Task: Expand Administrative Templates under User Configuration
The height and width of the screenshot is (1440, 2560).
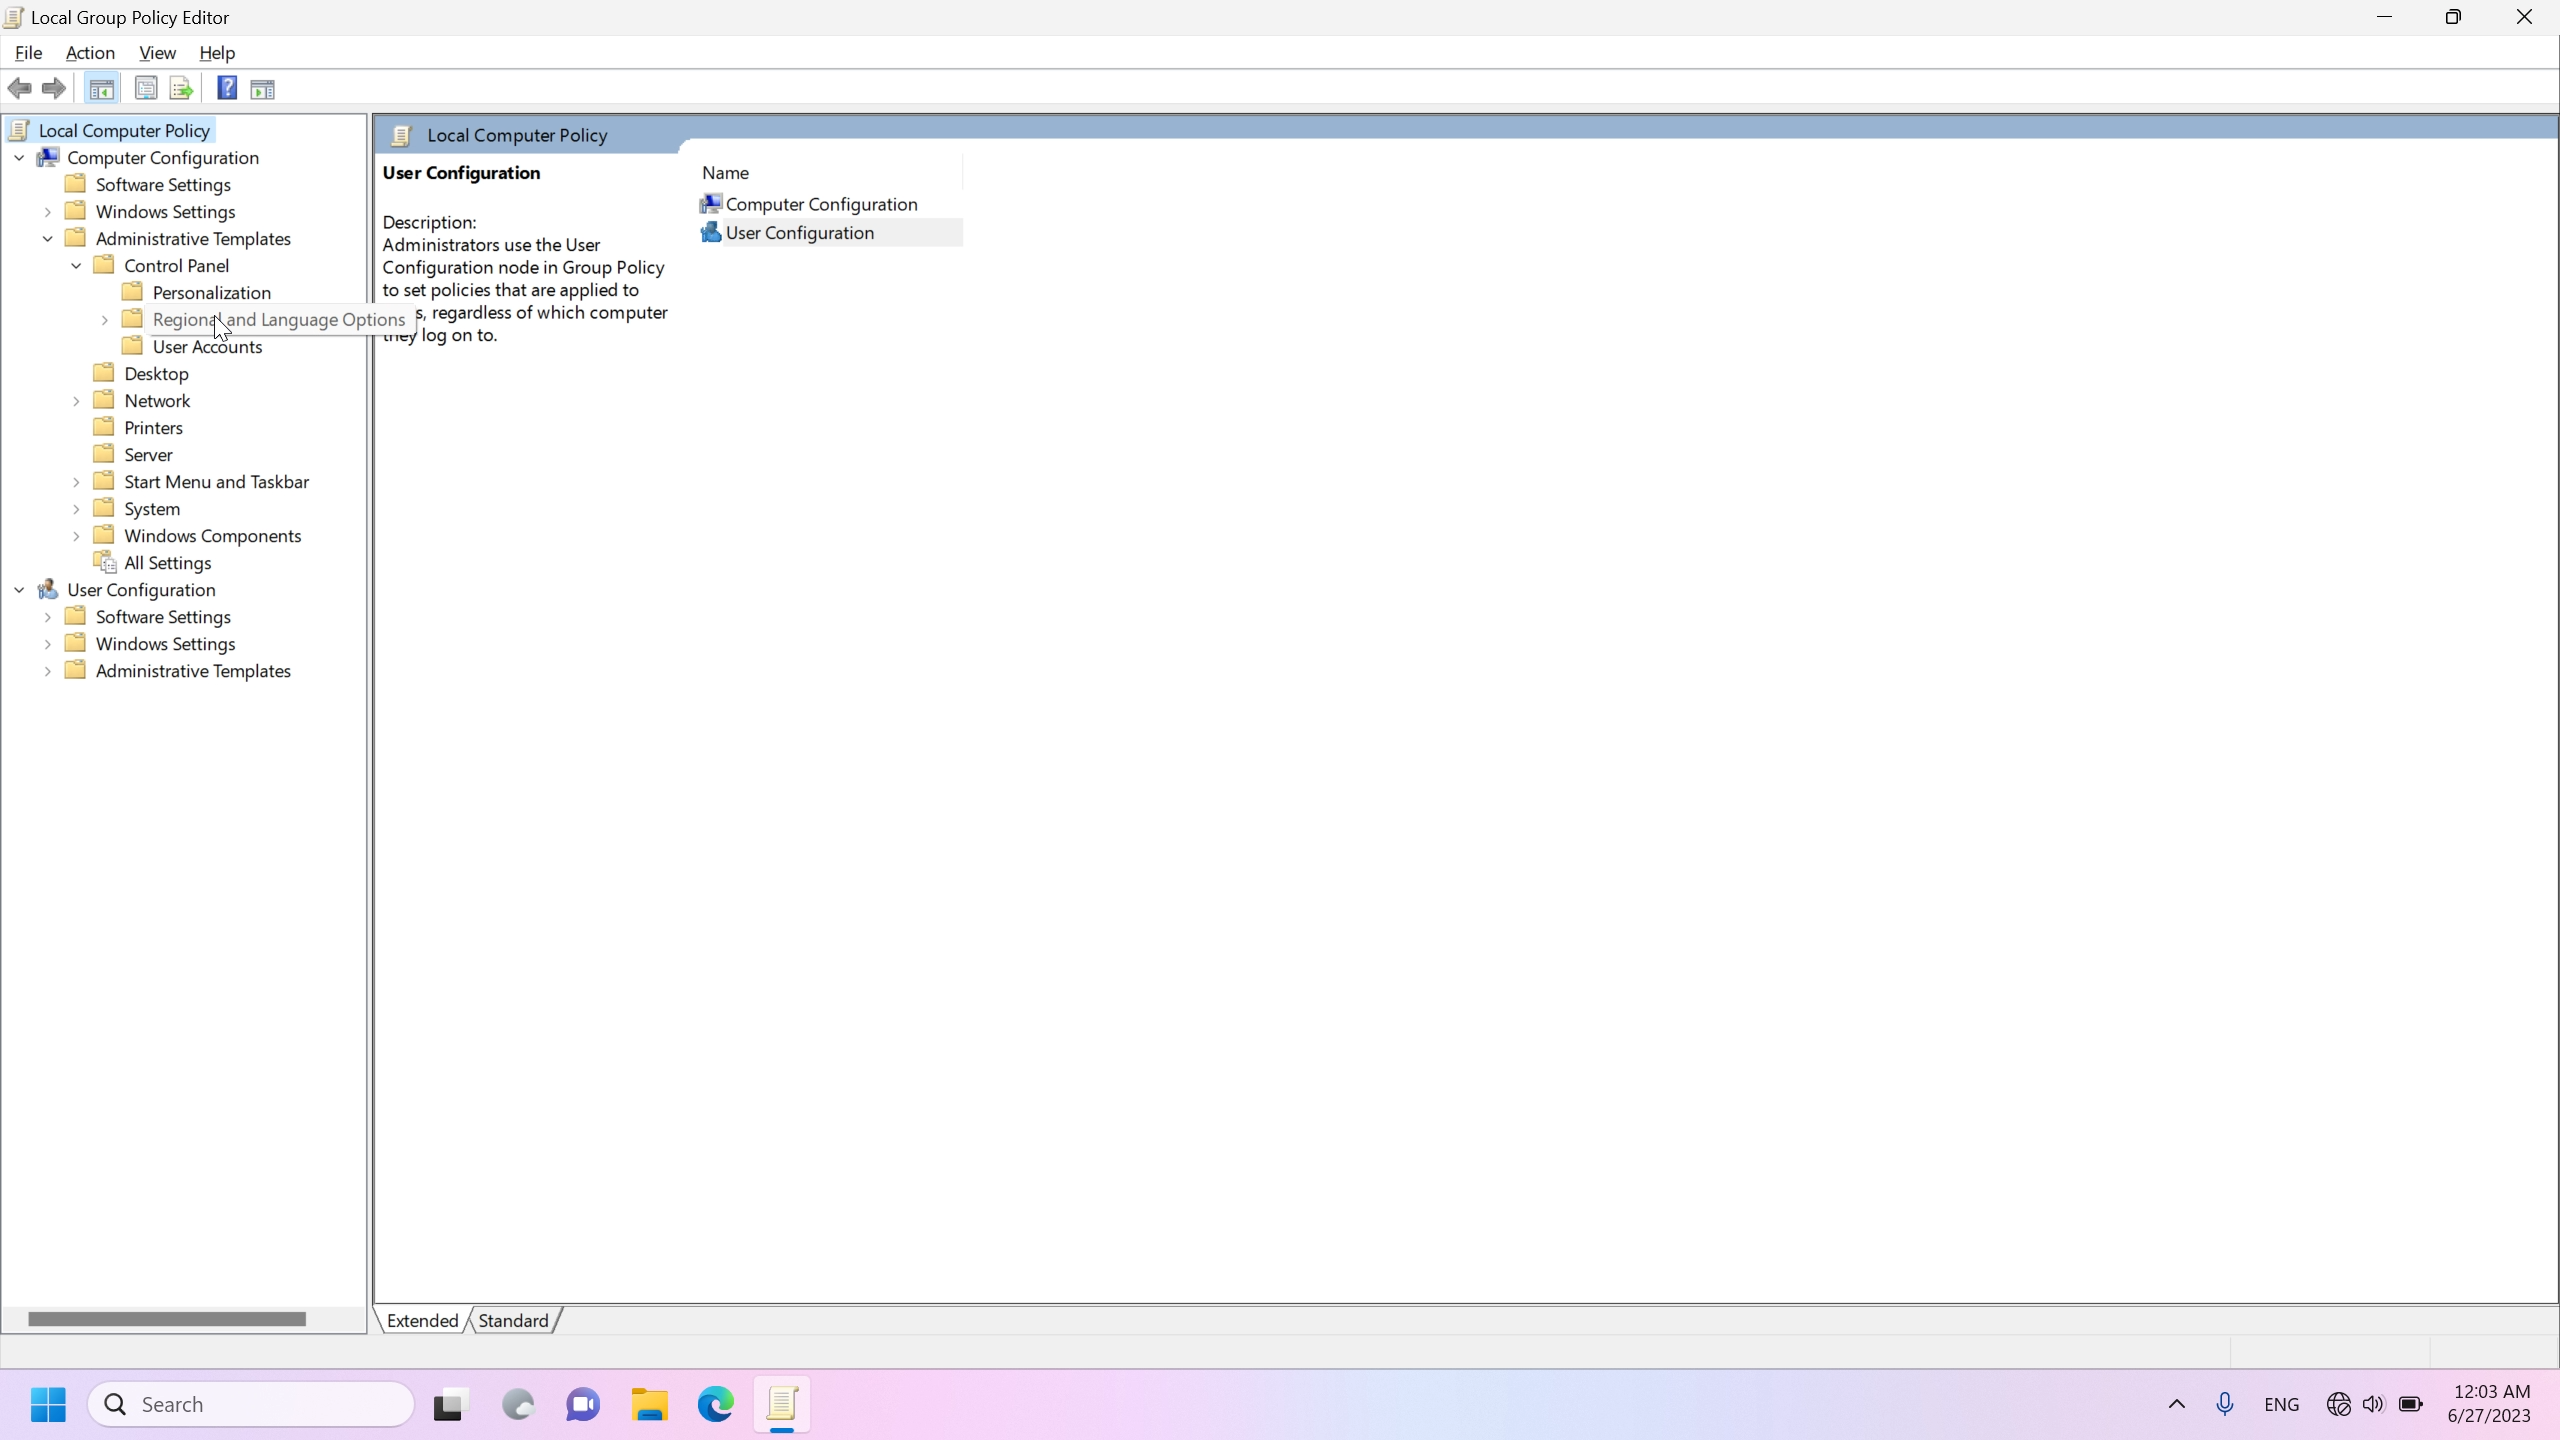Action: [48, 671]
